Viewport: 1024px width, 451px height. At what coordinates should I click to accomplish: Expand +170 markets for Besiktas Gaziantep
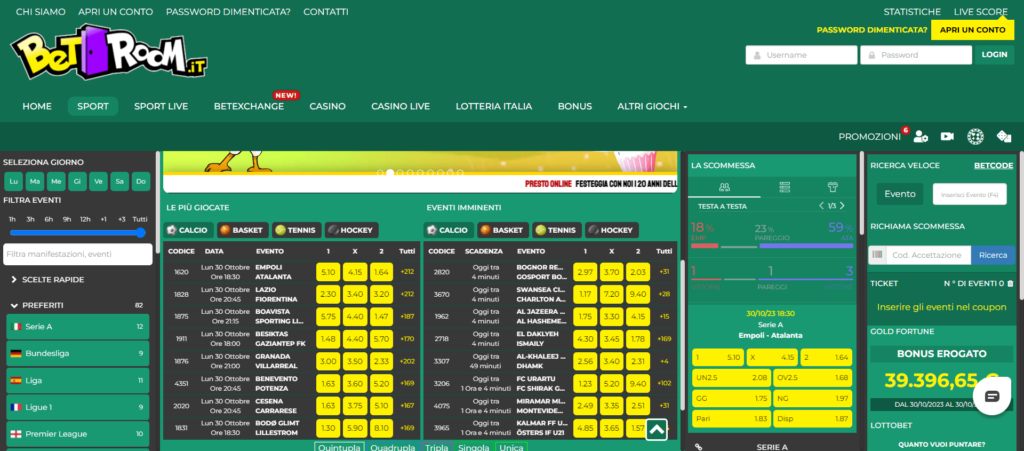[x=407, y=339]
